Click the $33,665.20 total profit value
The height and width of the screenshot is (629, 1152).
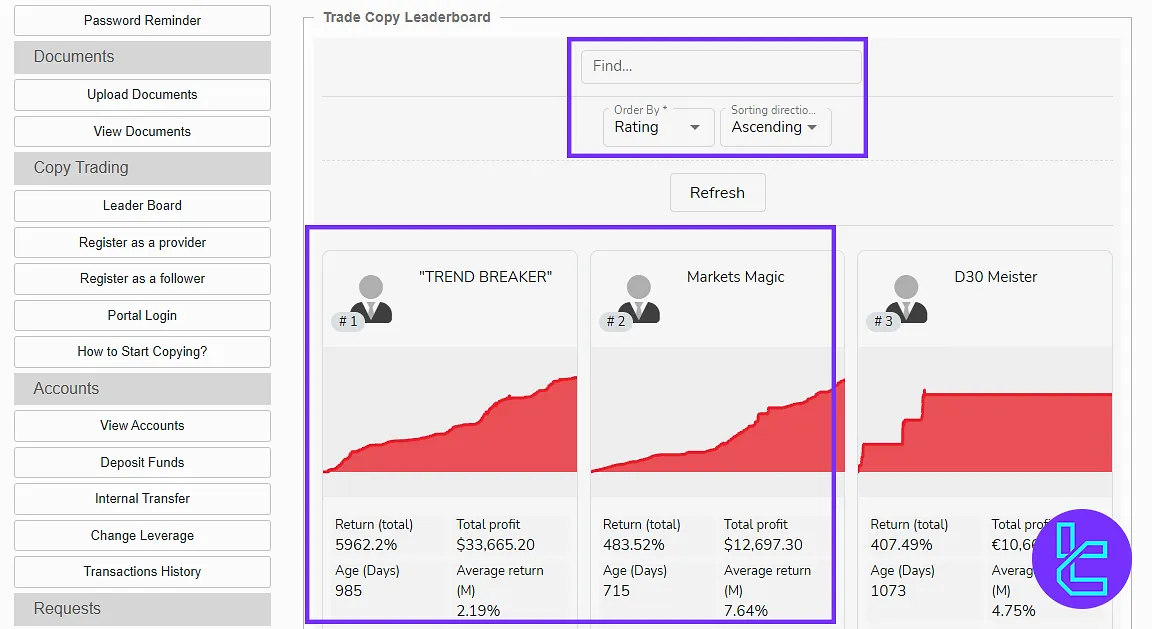coord(495,544)
